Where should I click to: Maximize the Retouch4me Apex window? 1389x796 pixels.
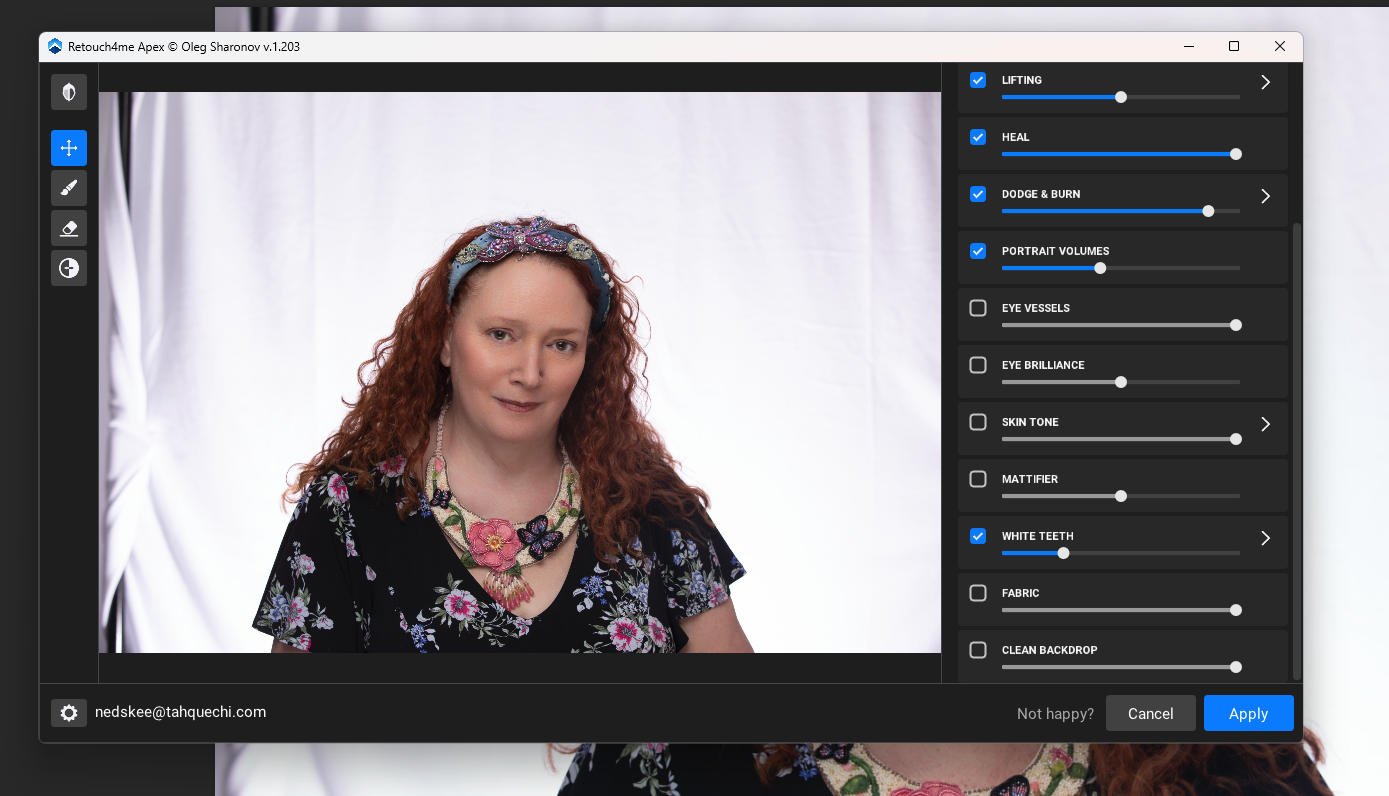click(x=1234, y=46)
